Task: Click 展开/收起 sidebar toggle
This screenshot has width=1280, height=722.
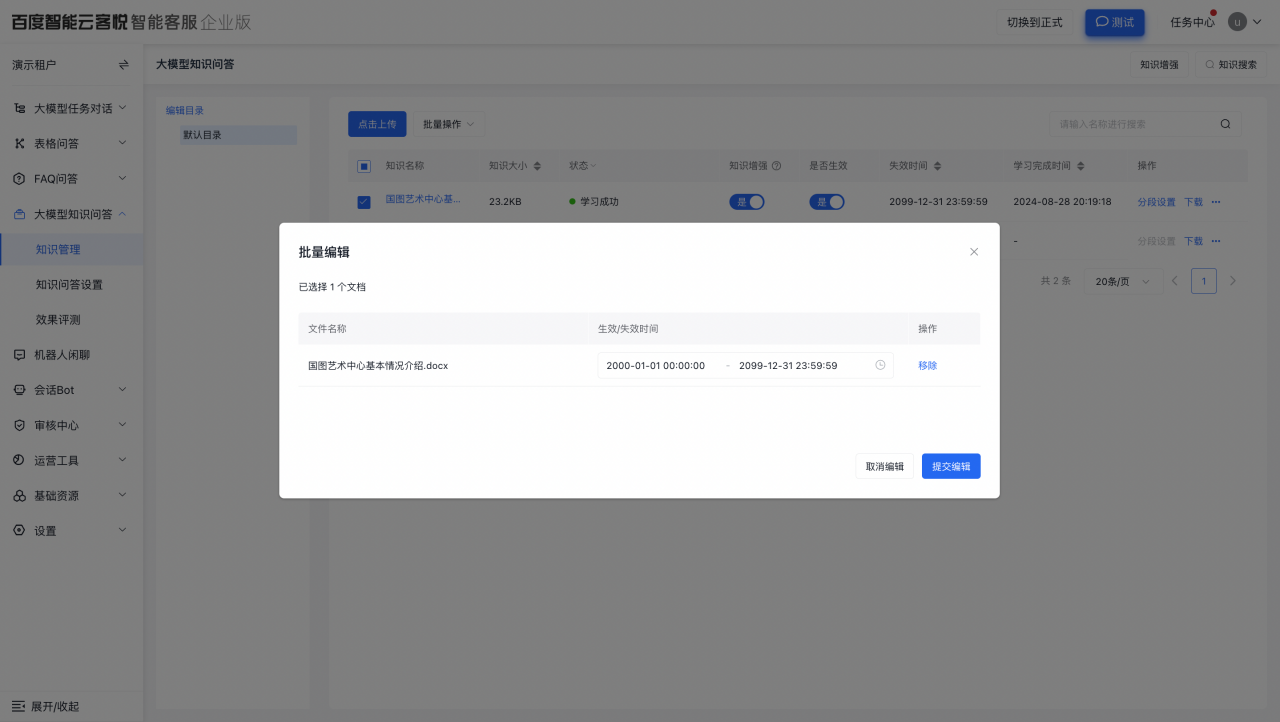Action: pyautogui.click(x=46, y=706)
